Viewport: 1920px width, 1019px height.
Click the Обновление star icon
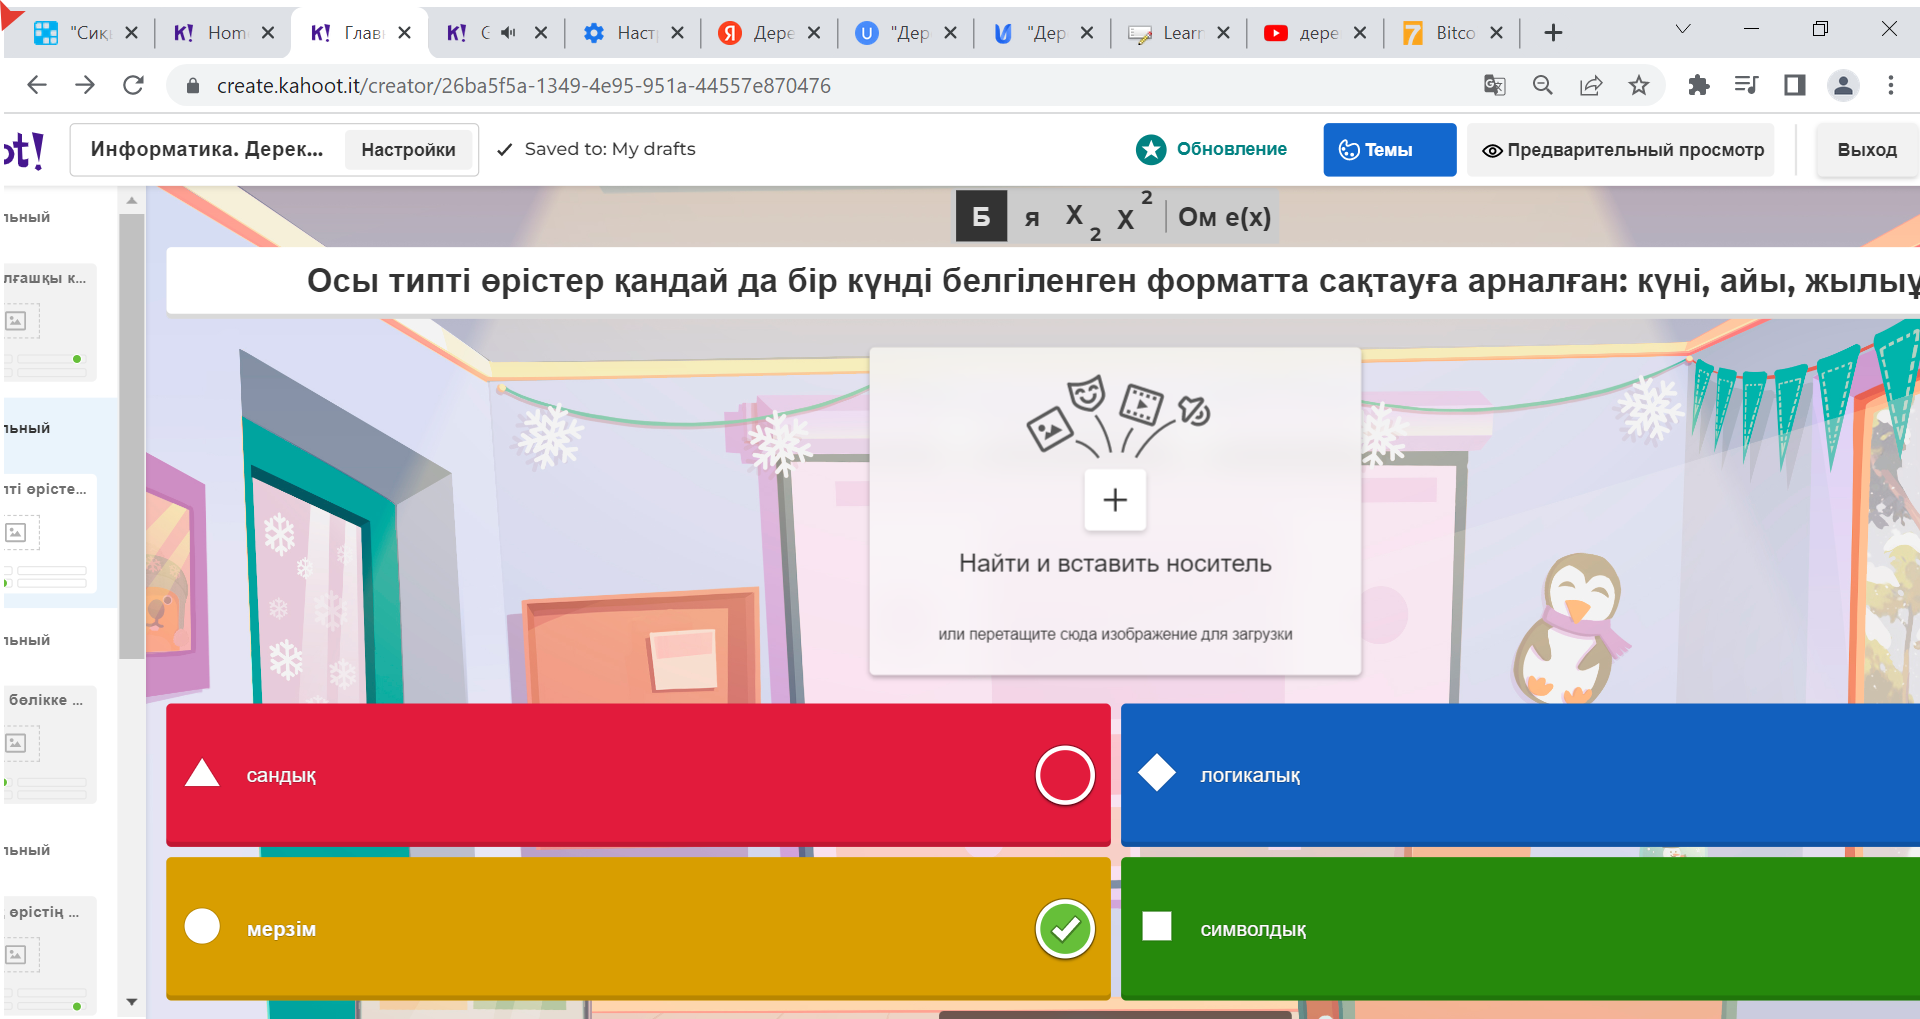1151,150
